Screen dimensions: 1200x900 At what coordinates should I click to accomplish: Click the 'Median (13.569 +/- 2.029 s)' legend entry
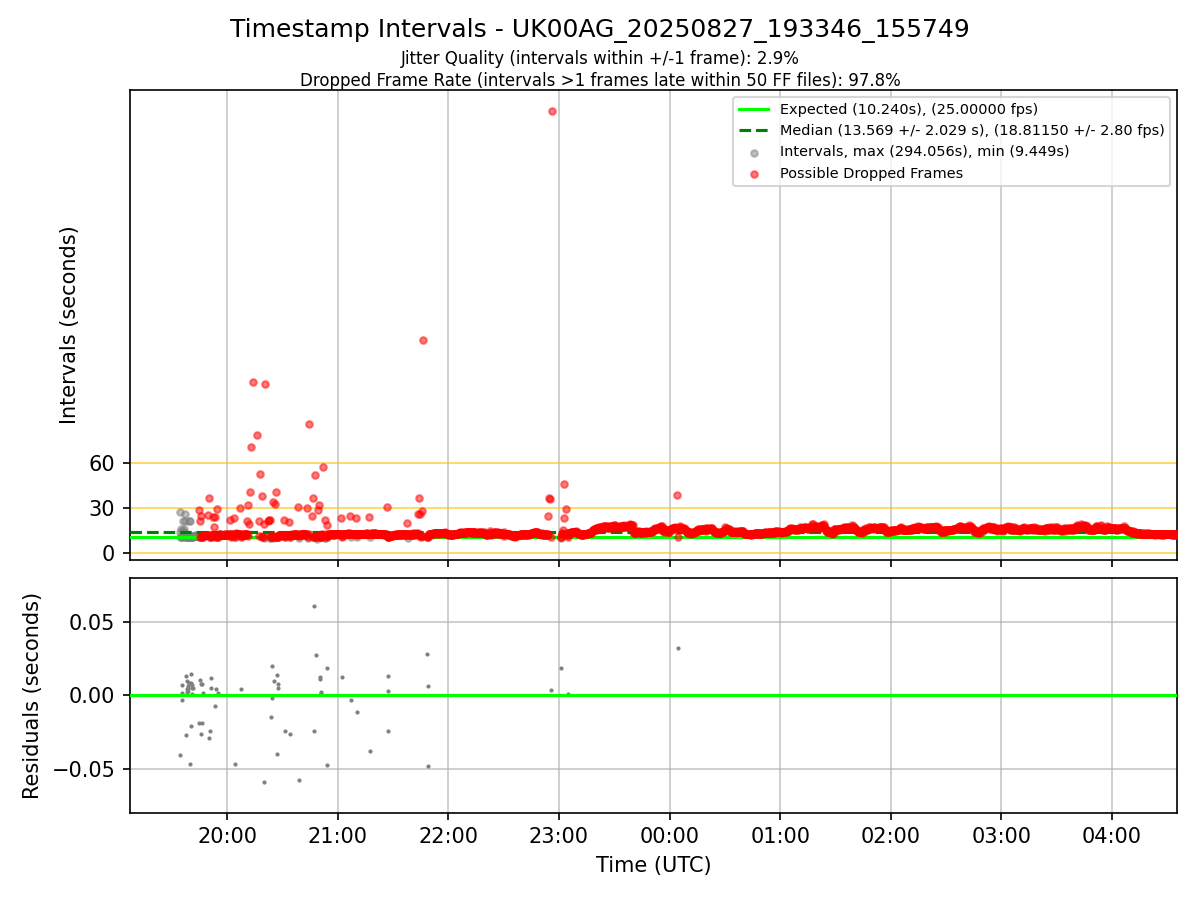(972, 130)
